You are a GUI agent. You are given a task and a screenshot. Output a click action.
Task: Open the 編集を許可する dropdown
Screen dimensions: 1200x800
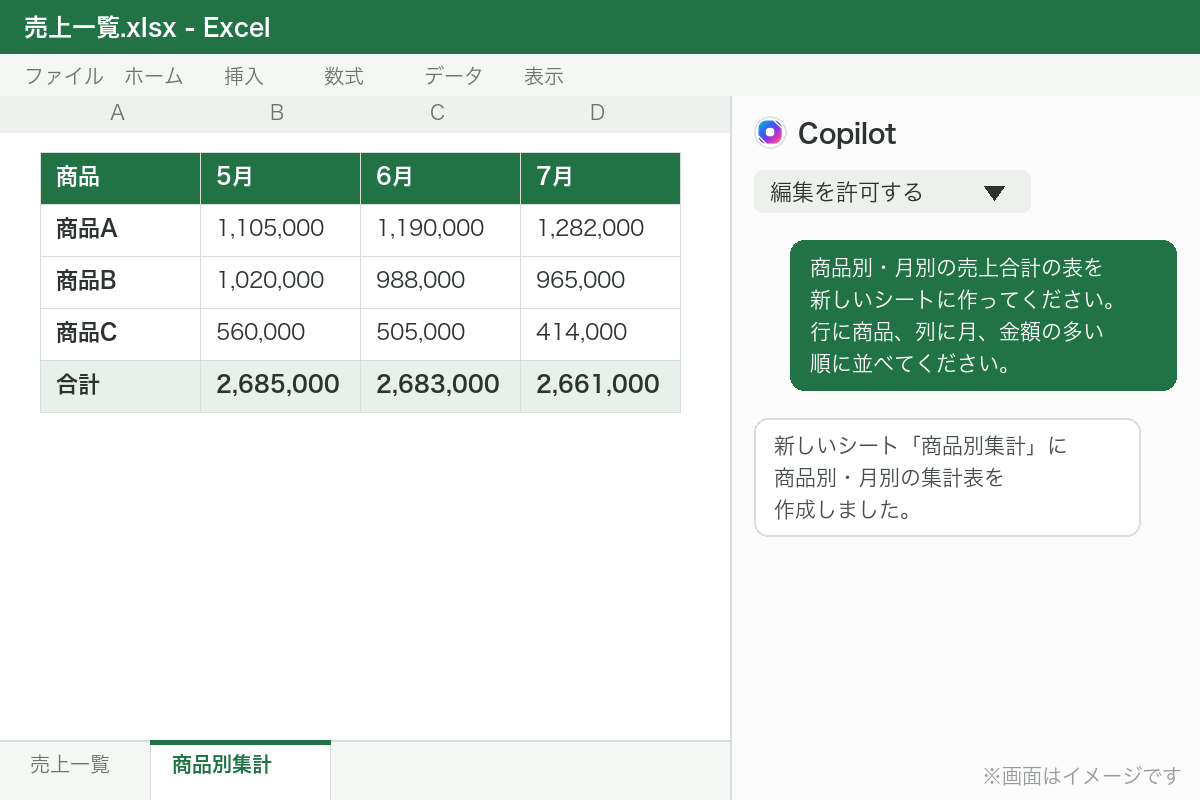click(892, 192)
